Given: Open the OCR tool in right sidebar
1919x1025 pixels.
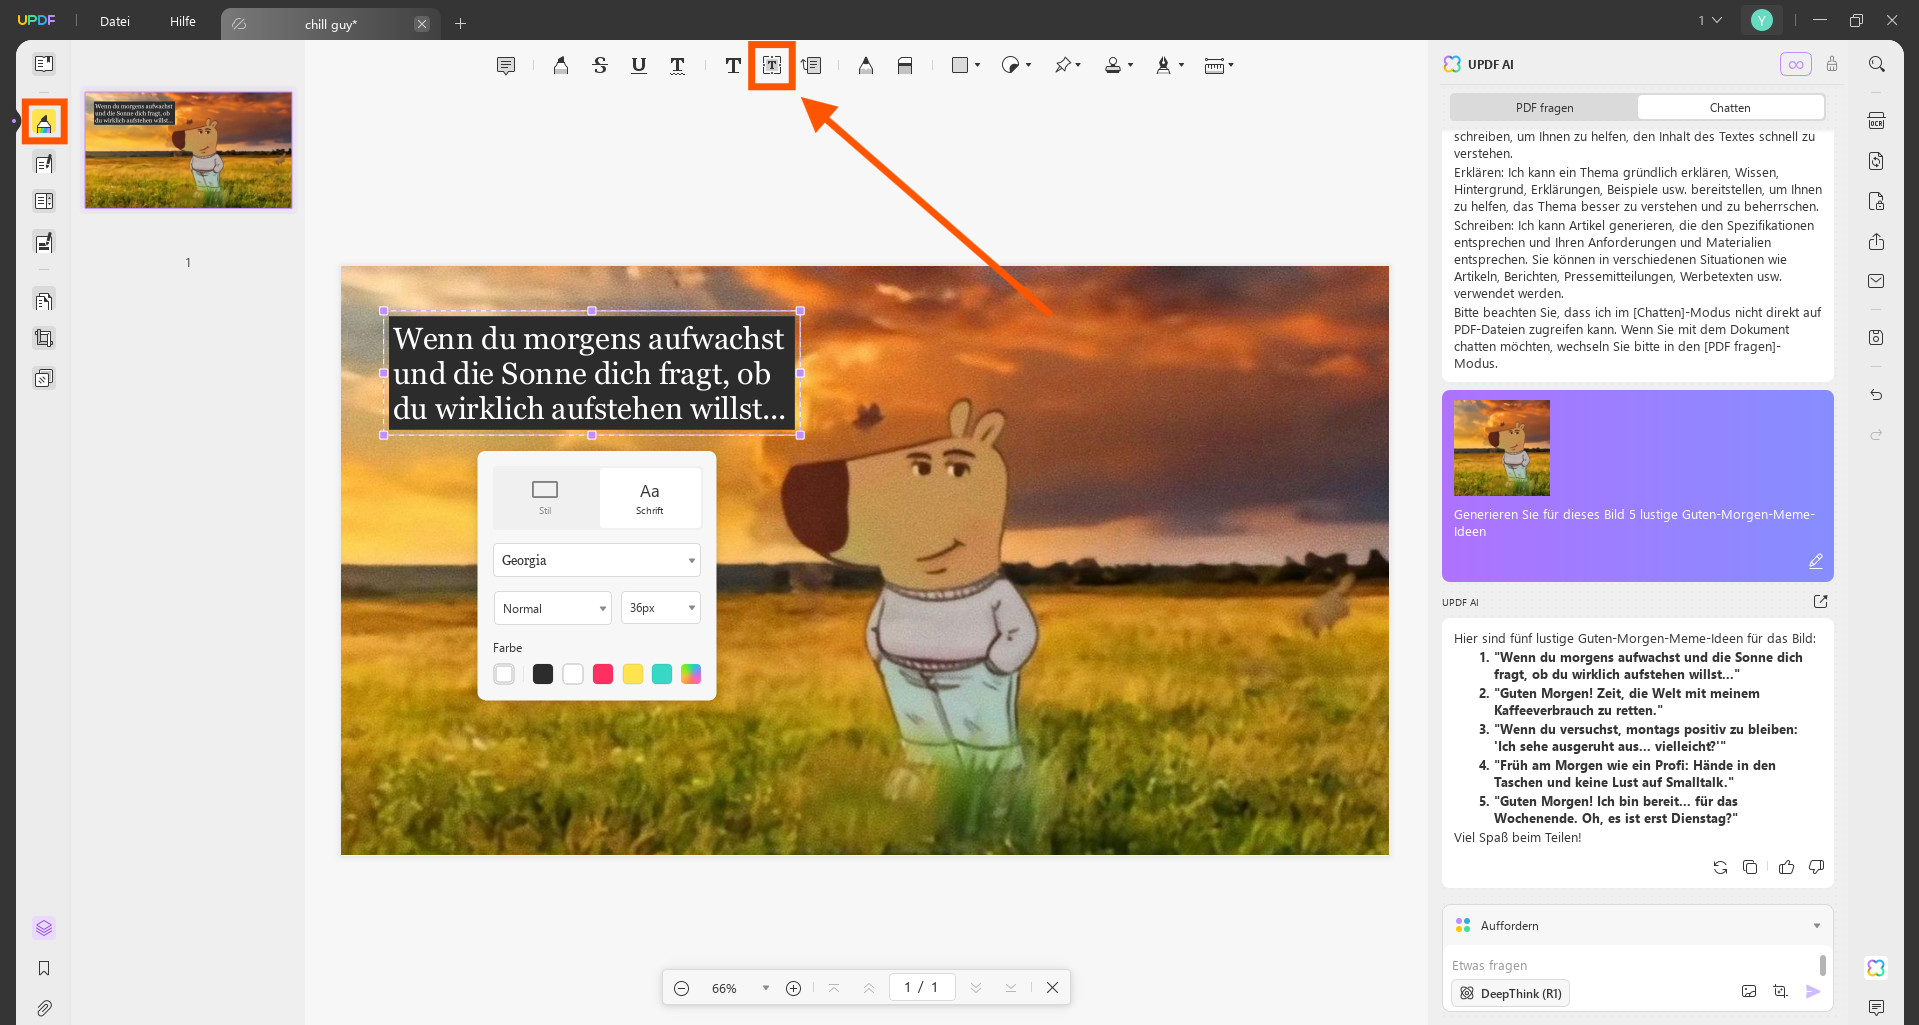Looking at the screenshot, I should [1876, 121].
